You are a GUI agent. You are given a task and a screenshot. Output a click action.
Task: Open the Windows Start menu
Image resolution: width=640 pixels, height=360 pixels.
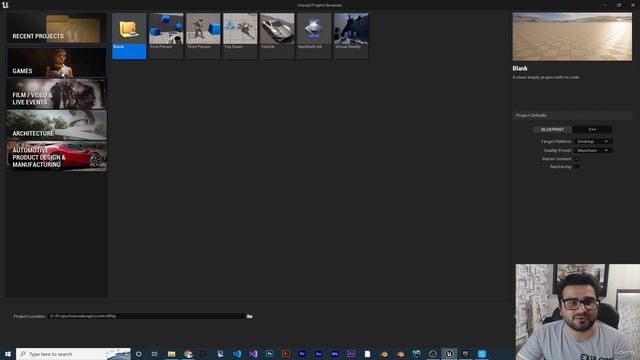[7, 354]
